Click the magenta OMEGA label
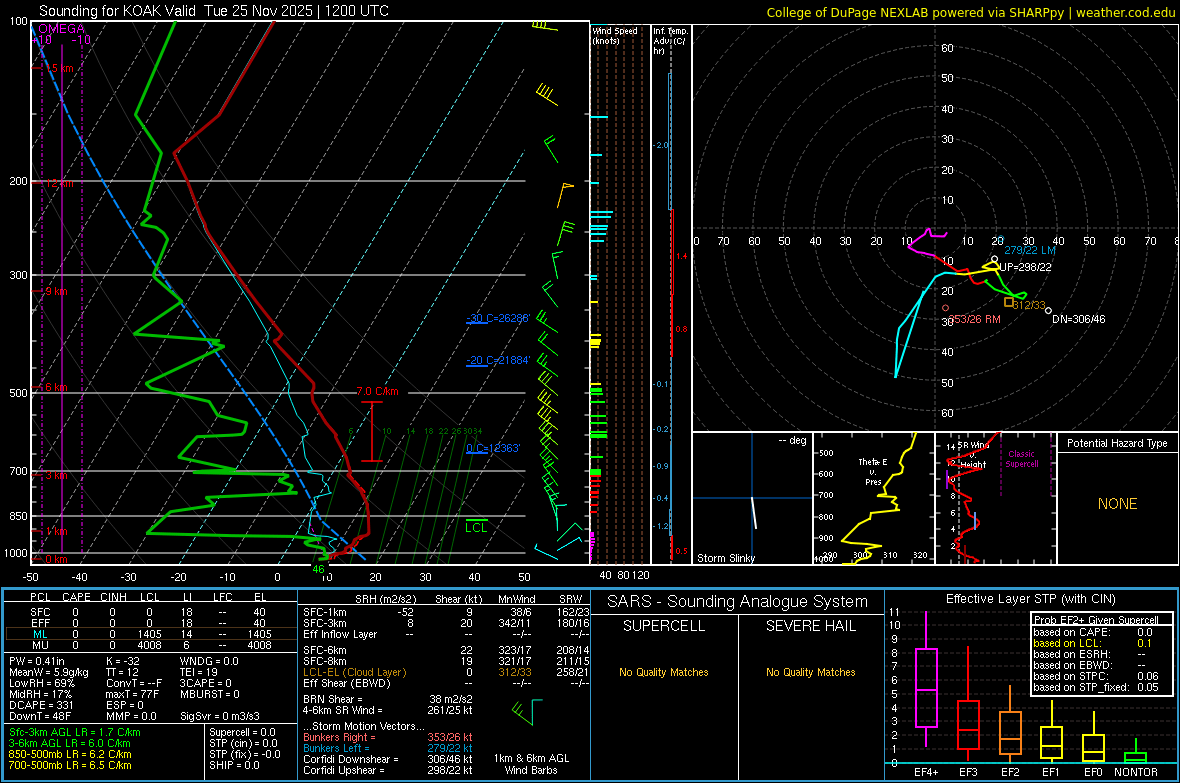 tap(62, 29)
